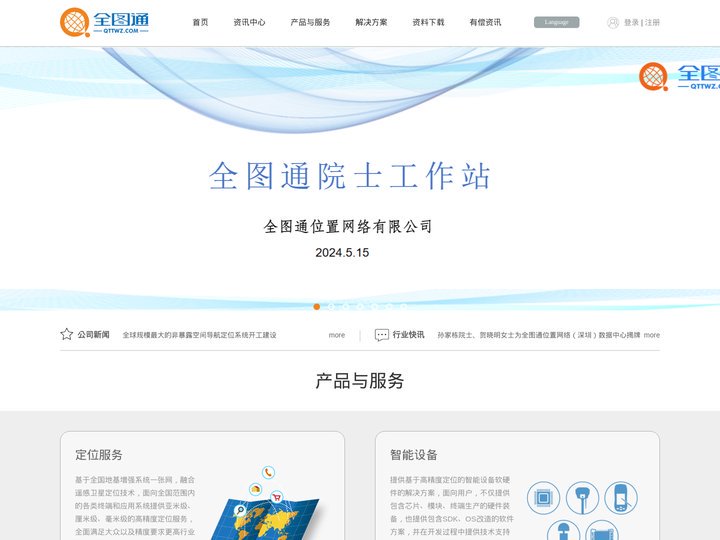The width and height of the screenshot is (720, 540).
Task: Select the sixth carousel dot
Action: 389,306
